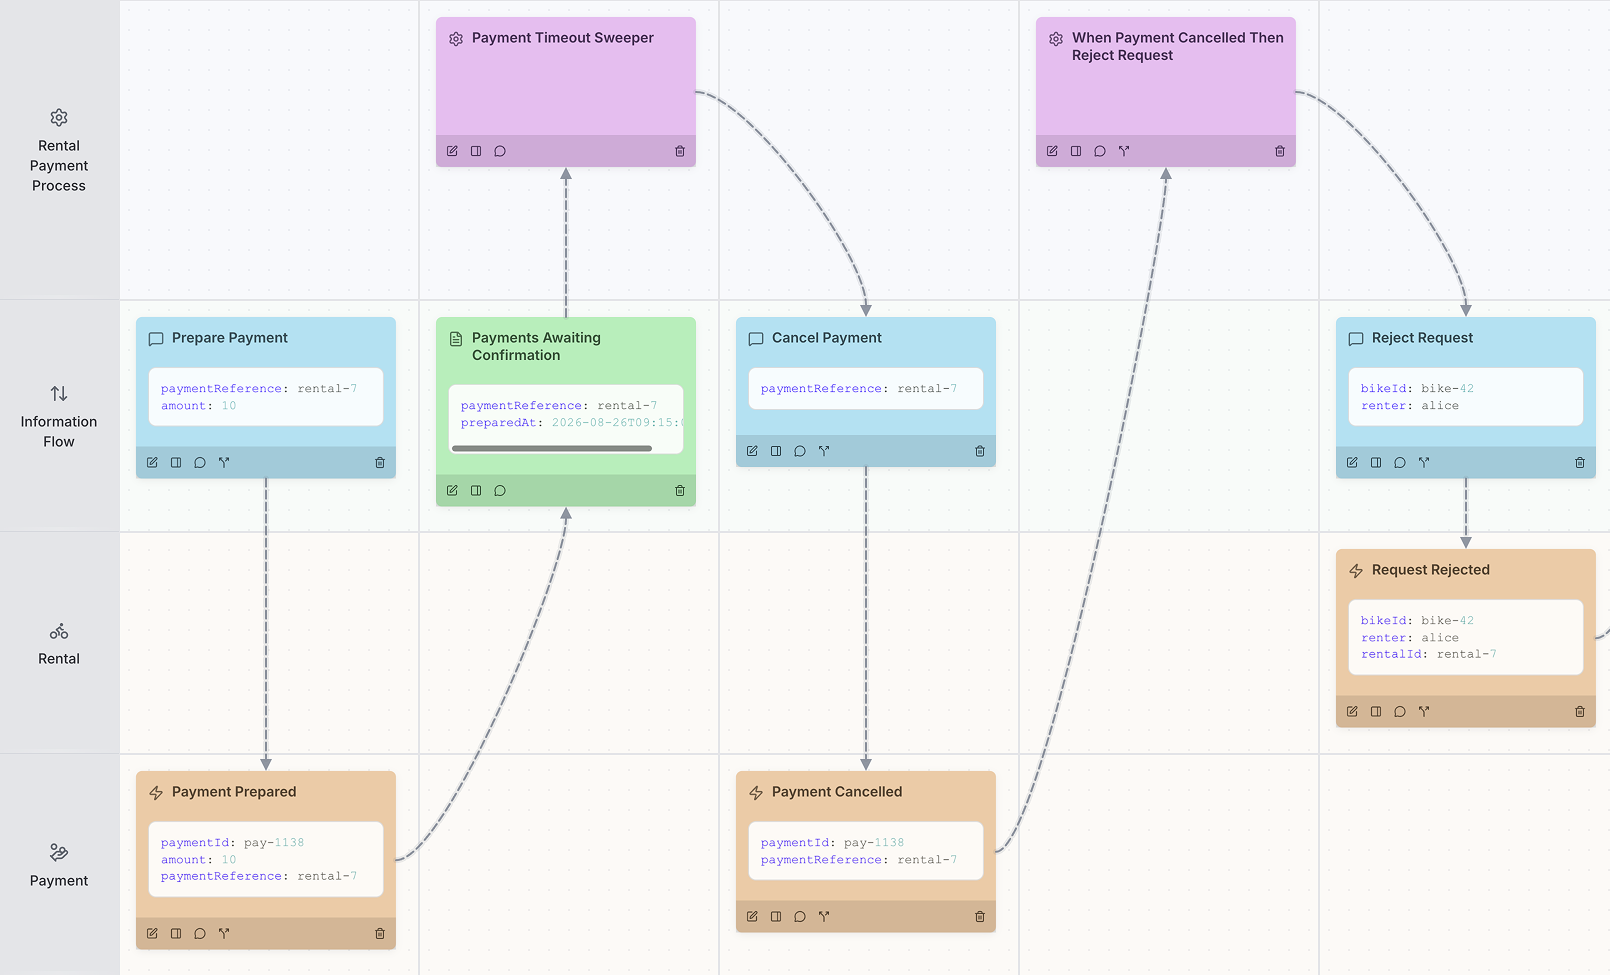Open panel icon on Payments Awaiting Confirmation

(x=476, y=491)
